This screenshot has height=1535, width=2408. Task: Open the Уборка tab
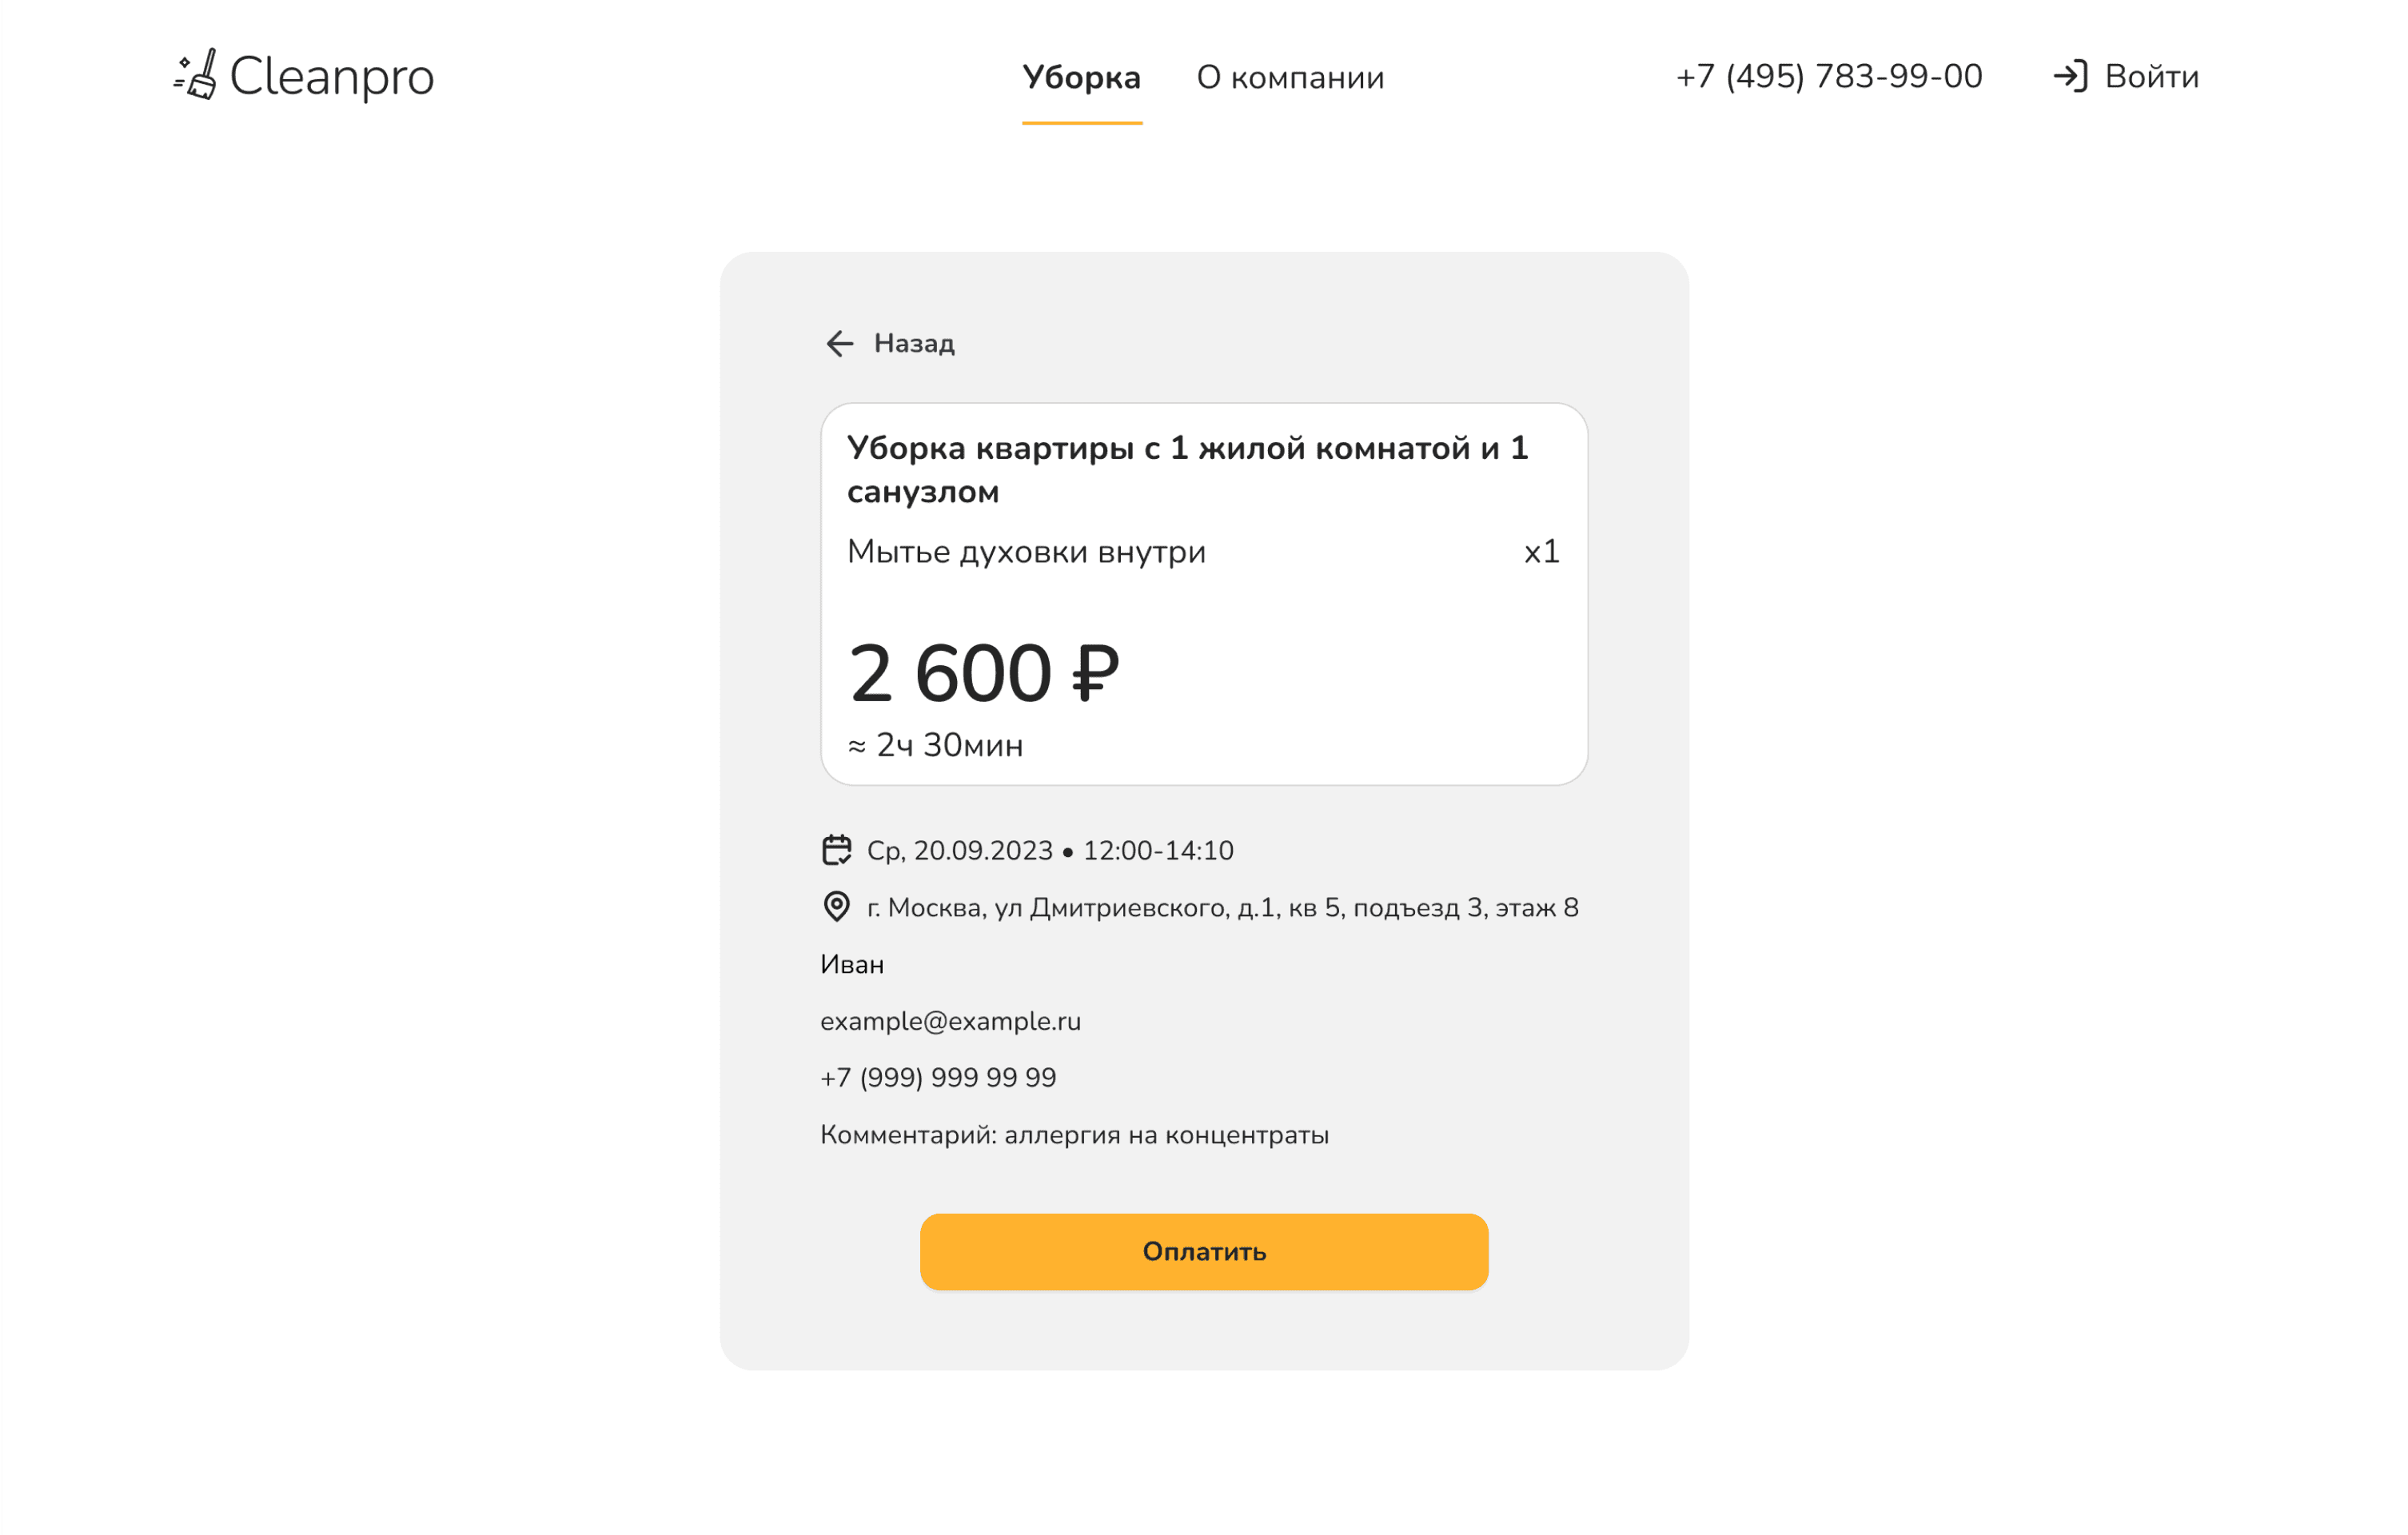(1082, 78)
